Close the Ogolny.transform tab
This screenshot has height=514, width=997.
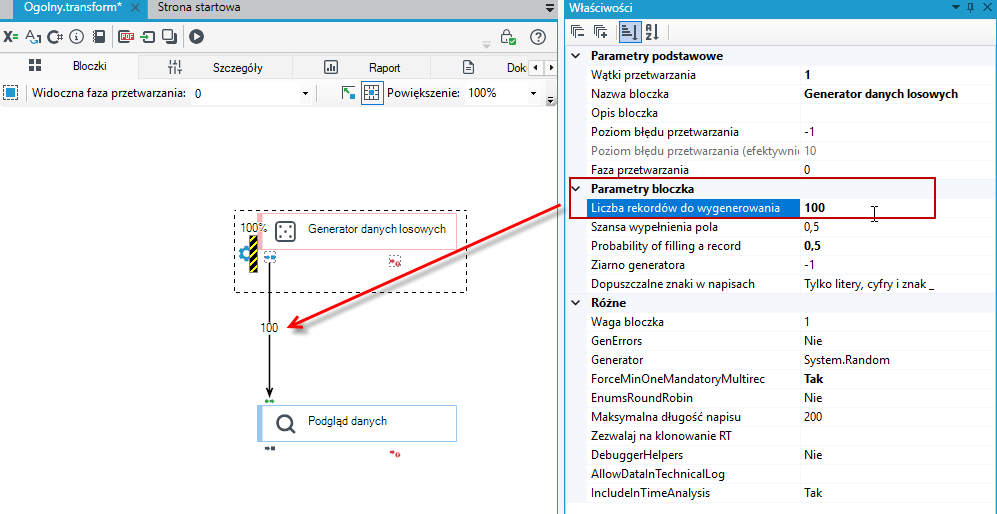click(135, 8)
